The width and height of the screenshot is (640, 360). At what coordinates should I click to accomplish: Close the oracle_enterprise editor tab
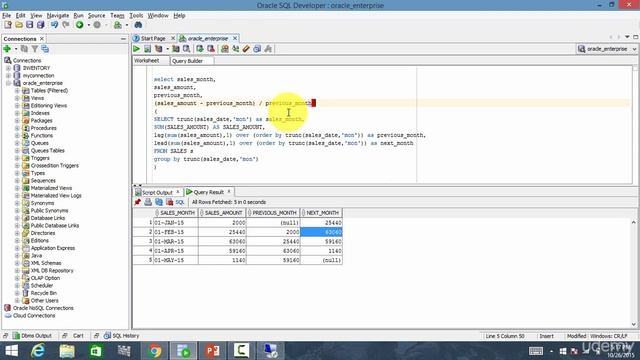tap(235, 38)
